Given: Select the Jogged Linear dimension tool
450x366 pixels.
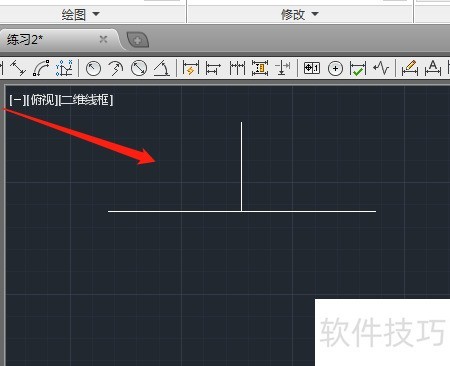Looking at the screenshot, I should 381,68.
